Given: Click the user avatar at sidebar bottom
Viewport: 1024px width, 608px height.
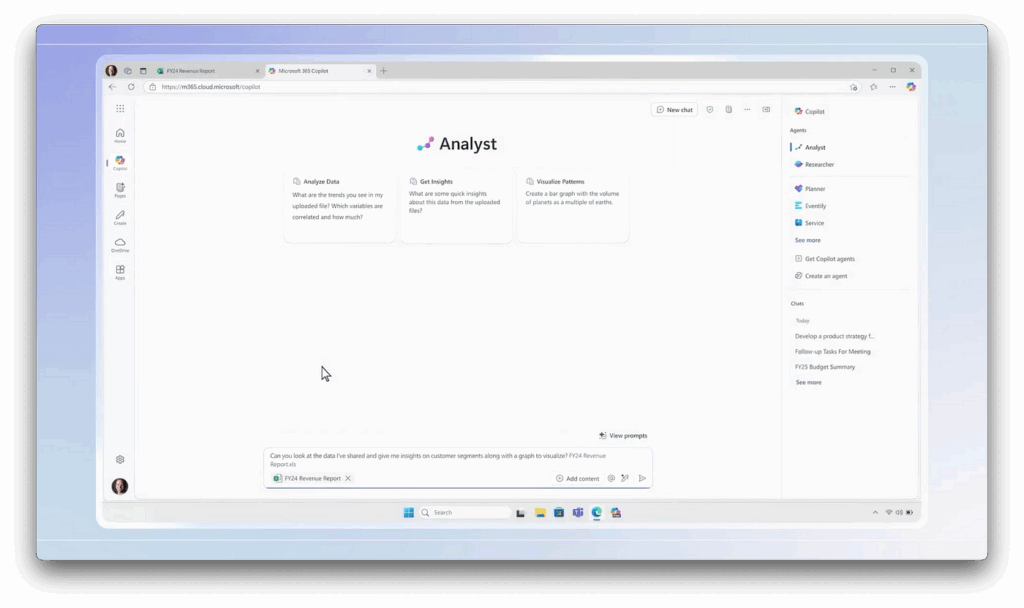Looking at the screenshot, I should [x=120, y=486].
